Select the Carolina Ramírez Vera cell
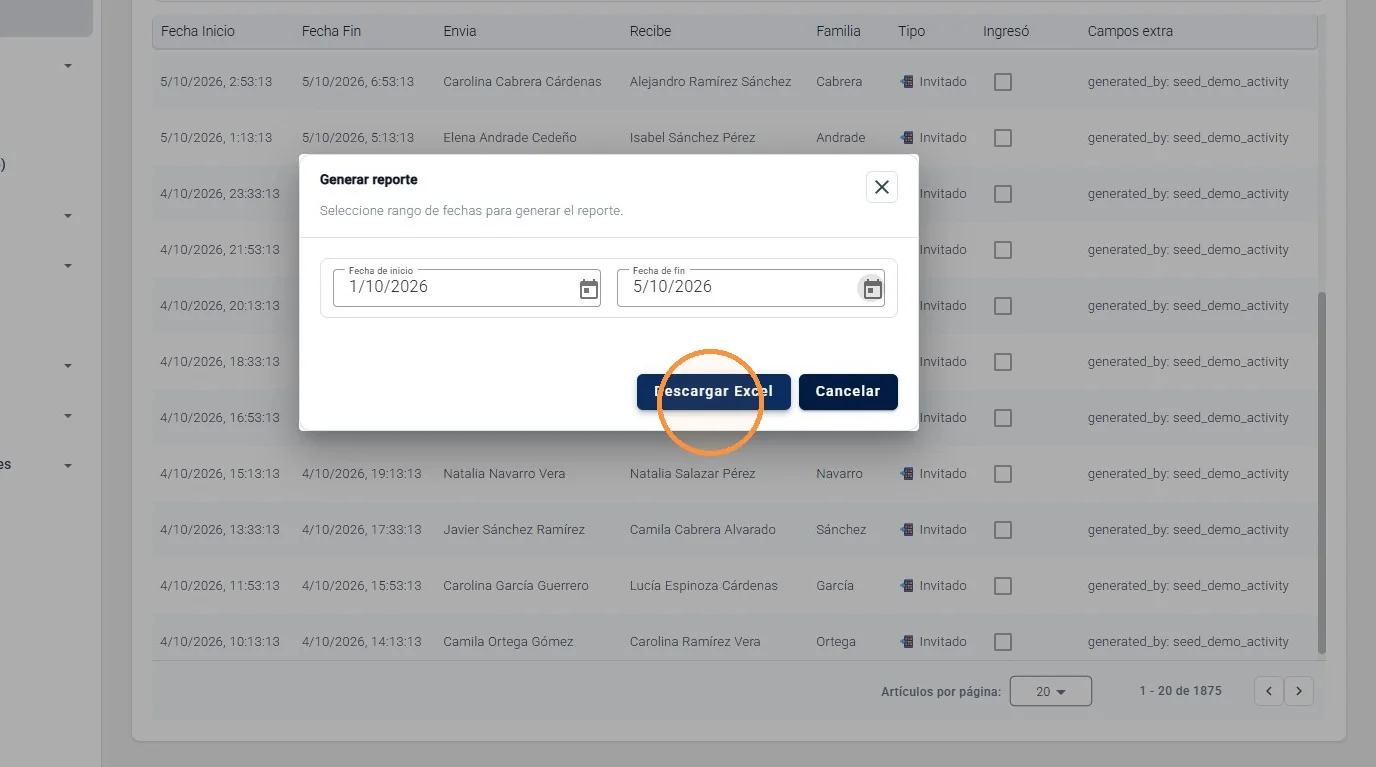 (695, 642)
